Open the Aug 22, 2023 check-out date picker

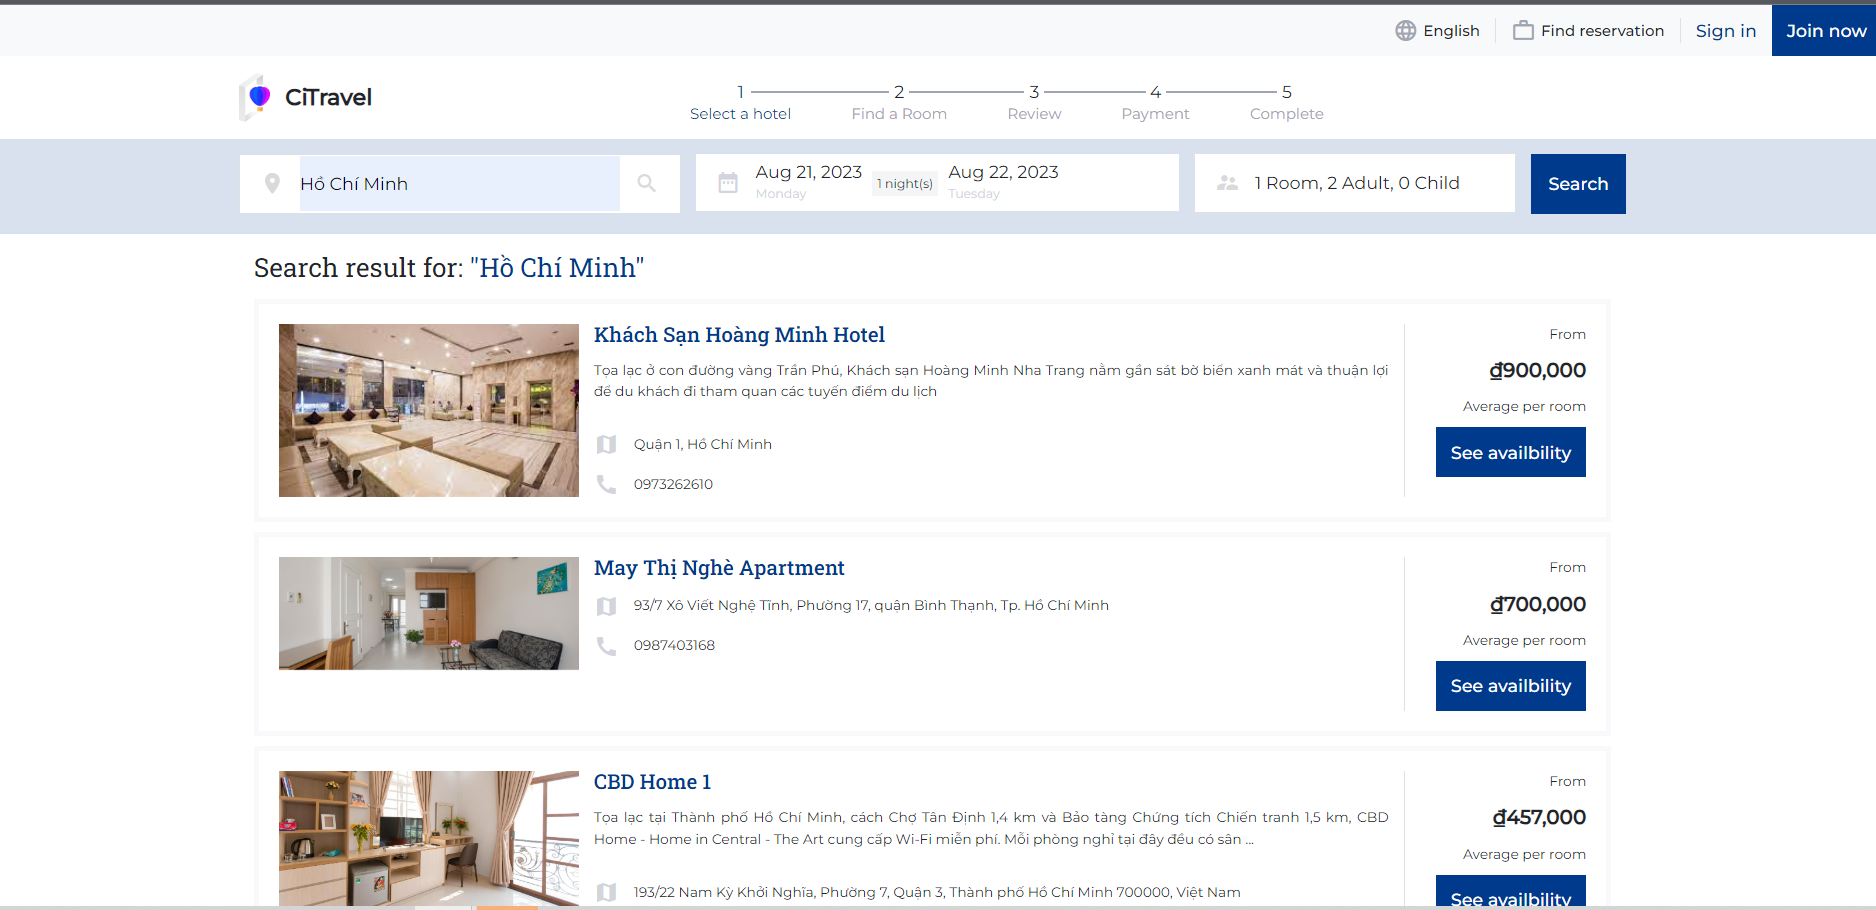[x=1003, y=182]
